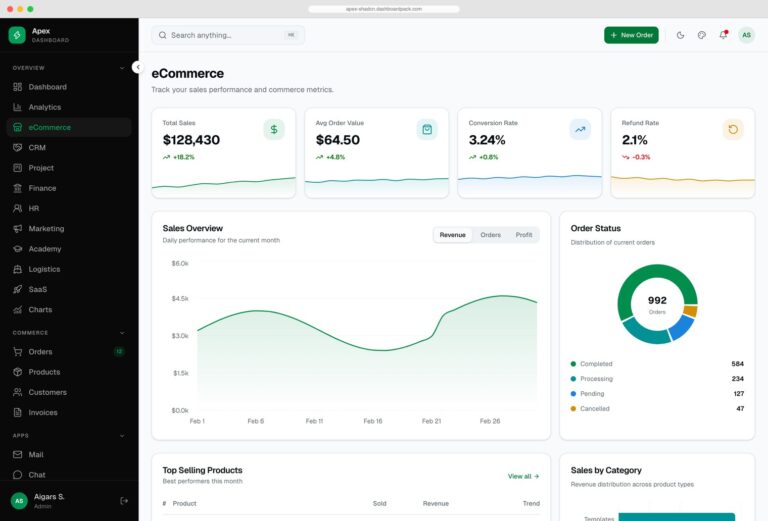Click the dollar icon on Total Sales card

(274, 129)
